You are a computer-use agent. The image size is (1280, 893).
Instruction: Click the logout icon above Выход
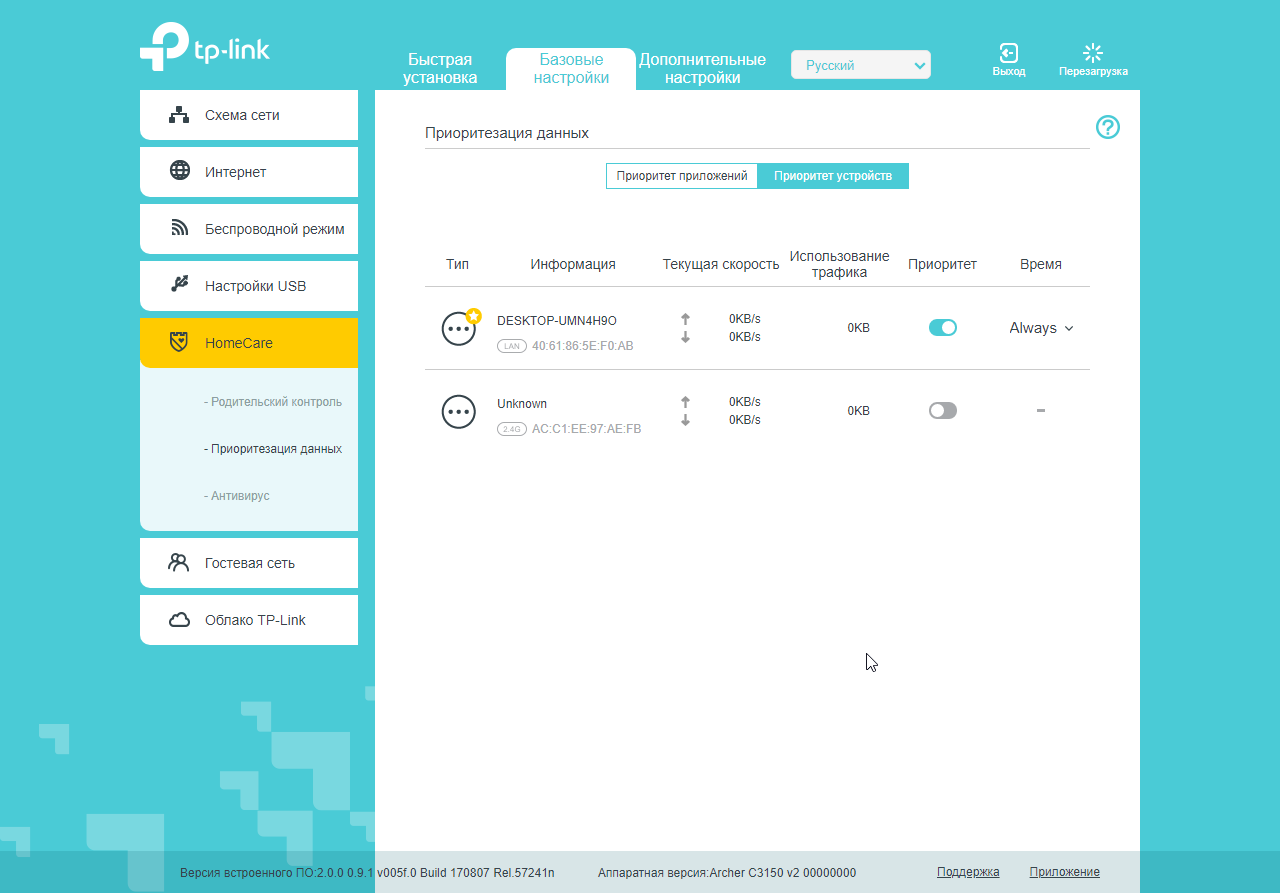(x=1009, y=53)
